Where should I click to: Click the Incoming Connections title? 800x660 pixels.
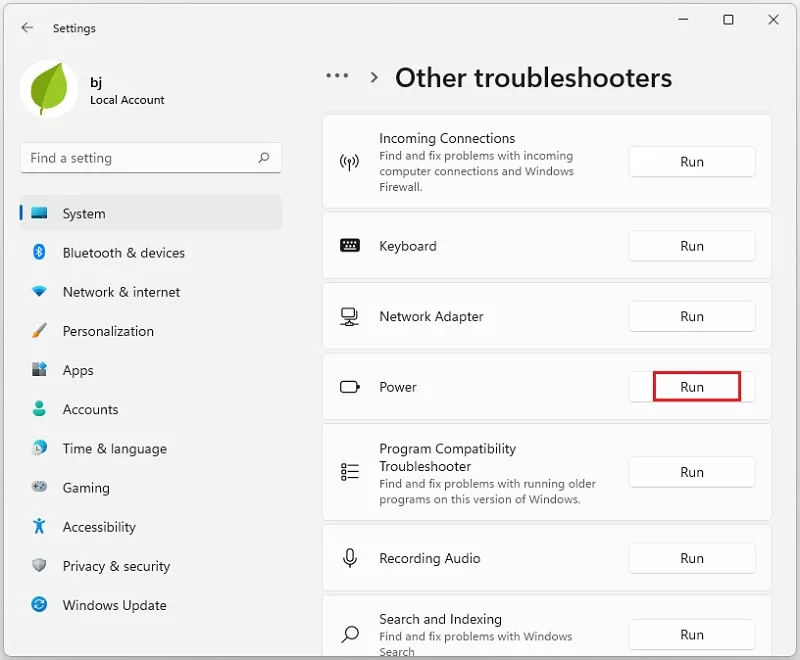[447, 138]
